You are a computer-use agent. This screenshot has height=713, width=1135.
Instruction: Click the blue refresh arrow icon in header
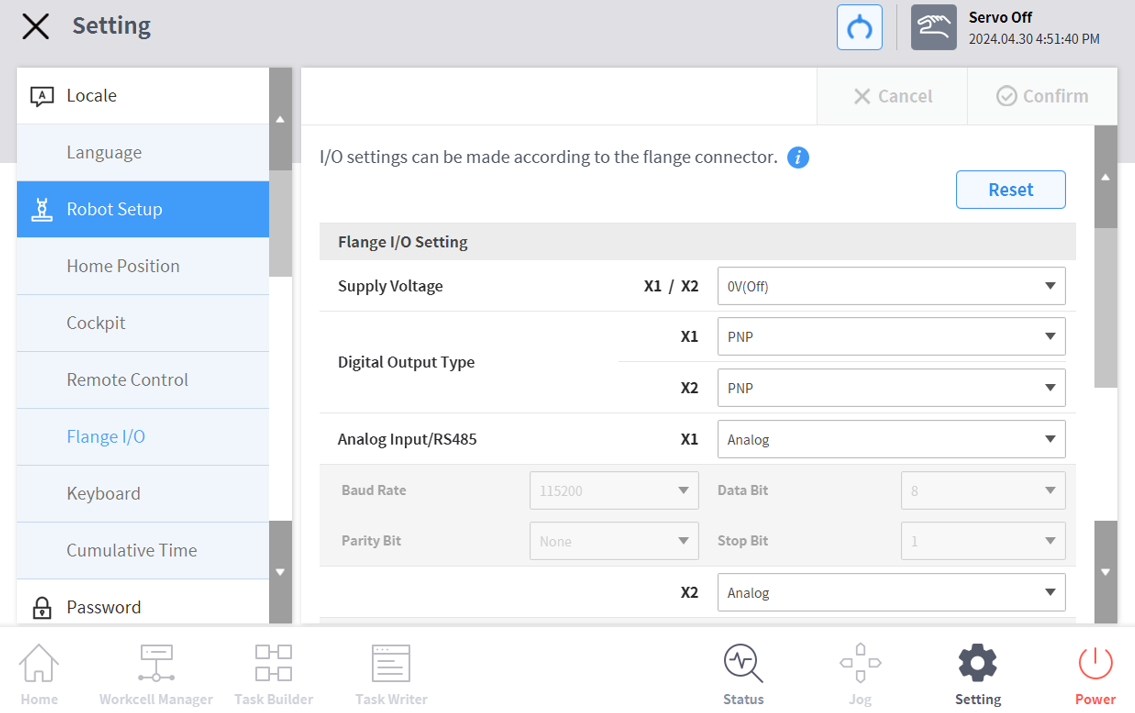[x=859, y=27]
